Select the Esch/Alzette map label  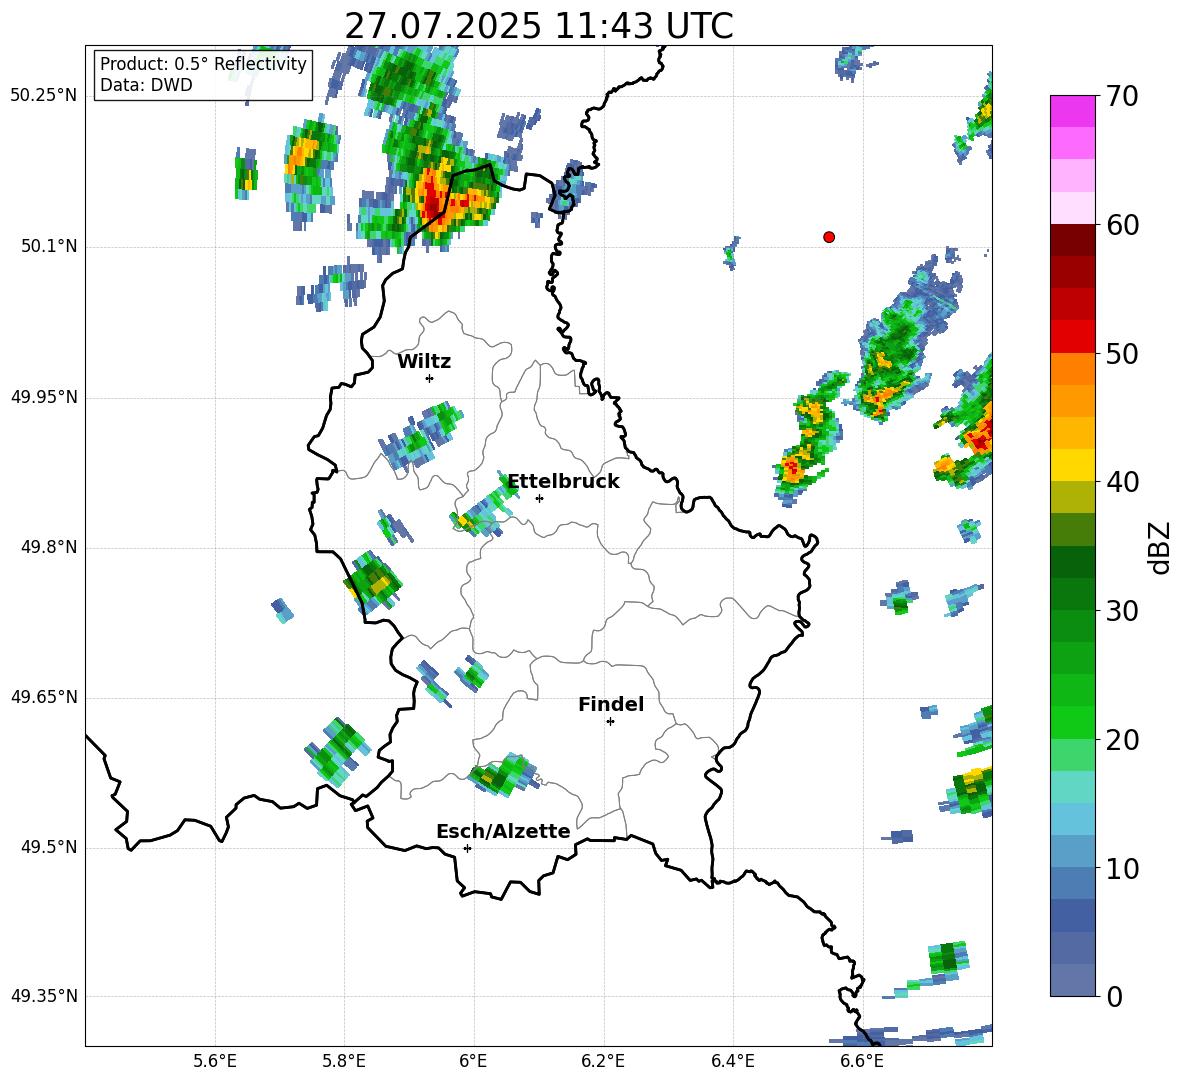click(503, 831)
